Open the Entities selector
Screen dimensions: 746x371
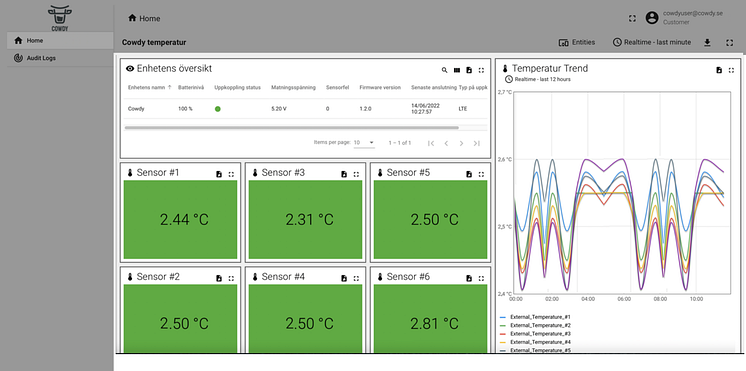(x=577, y=42)
